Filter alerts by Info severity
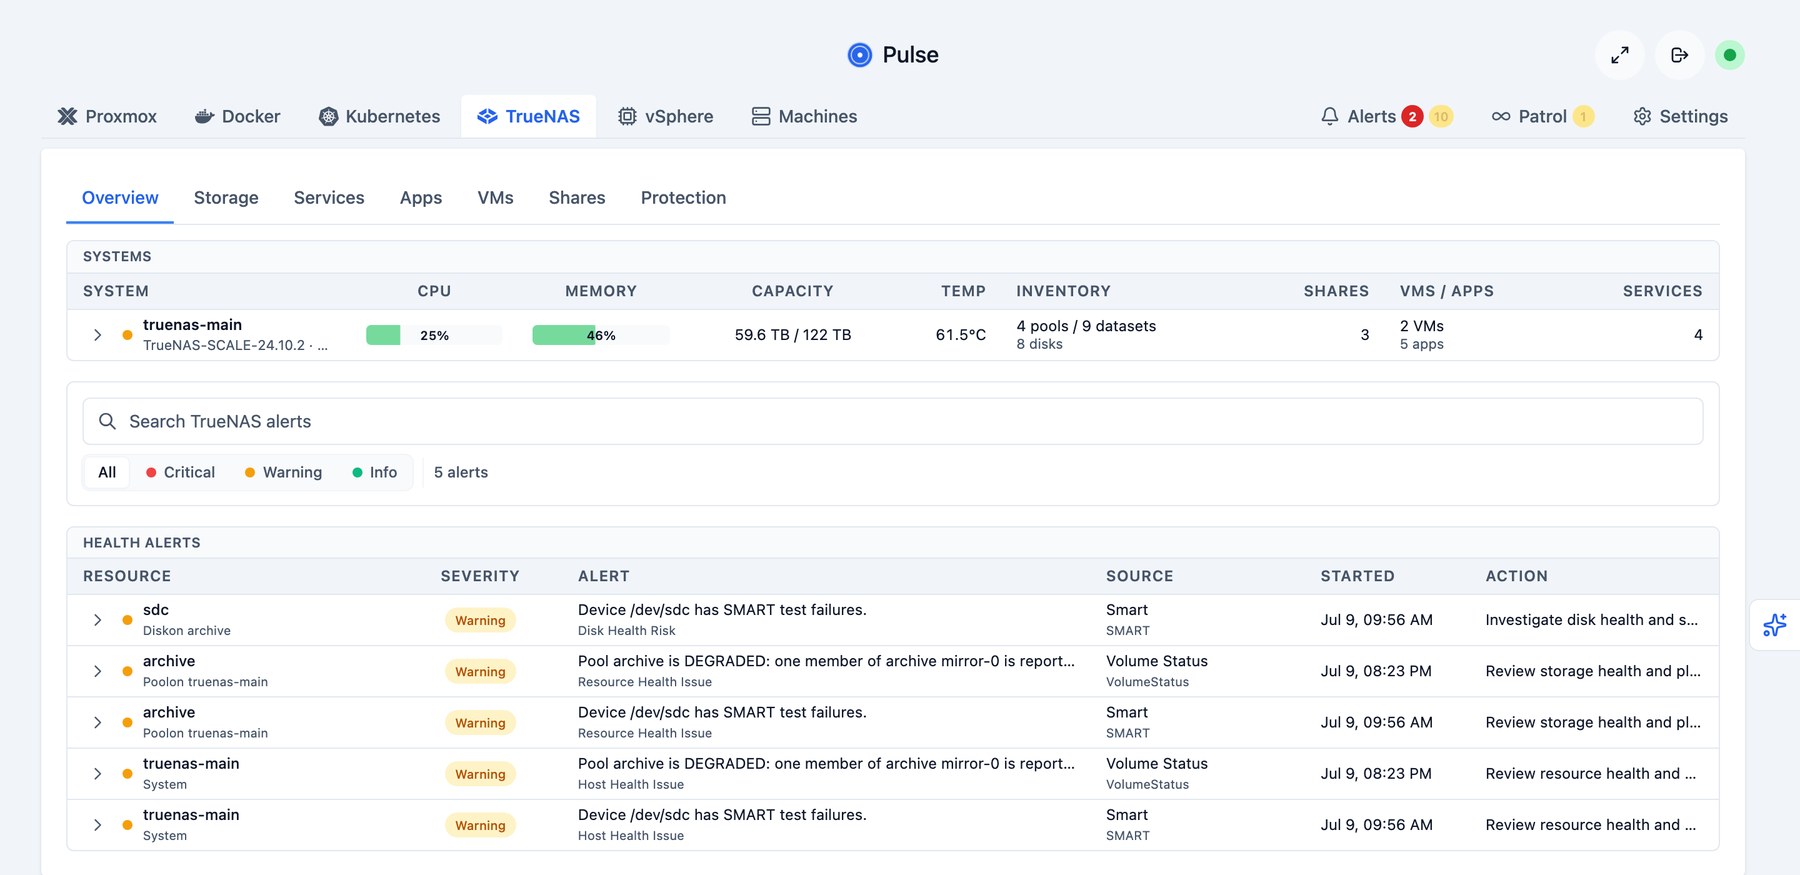This screenshot has width=1800, height=875. click(374, 472)
